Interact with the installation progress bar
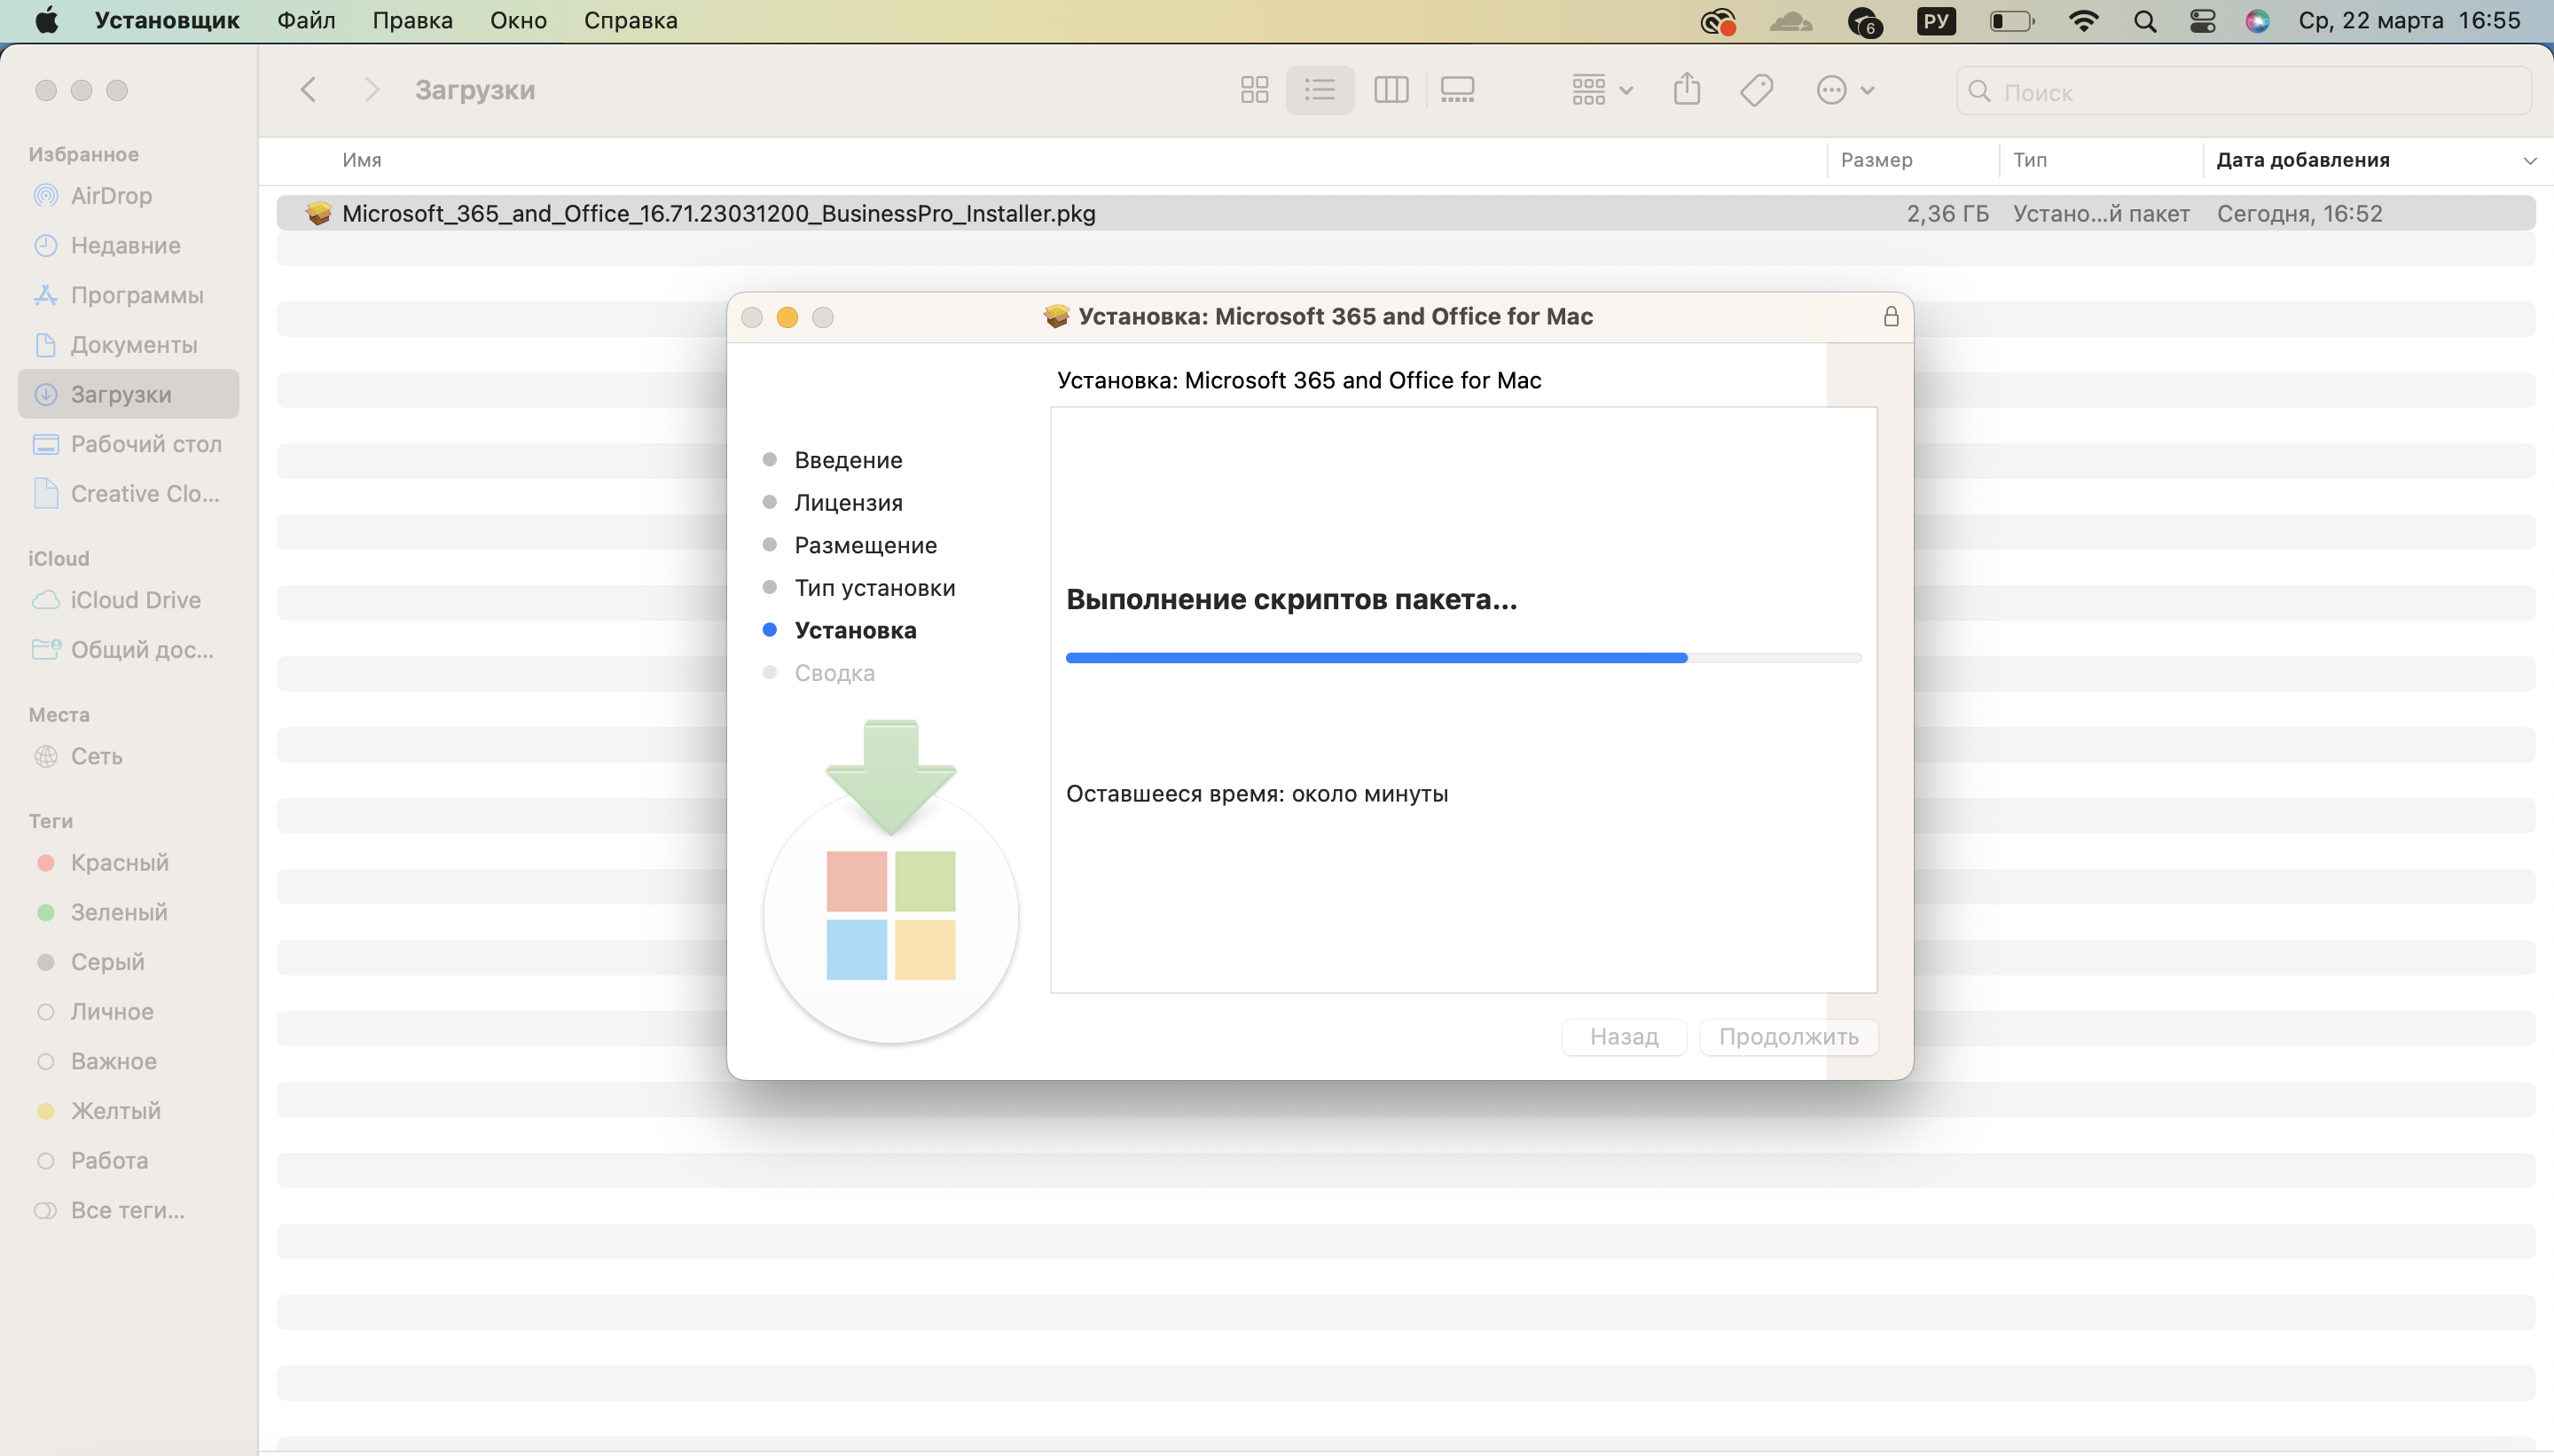The image size is (2554, 1456). tap(1463, 658)
